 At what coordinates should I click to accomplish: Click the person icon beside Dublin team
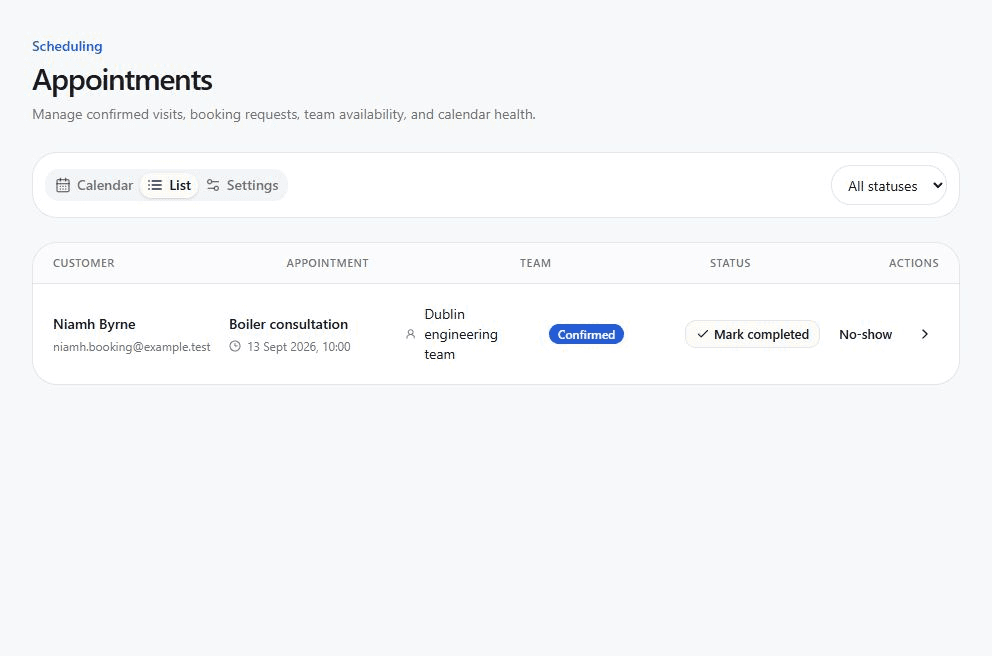click(411, 334)
